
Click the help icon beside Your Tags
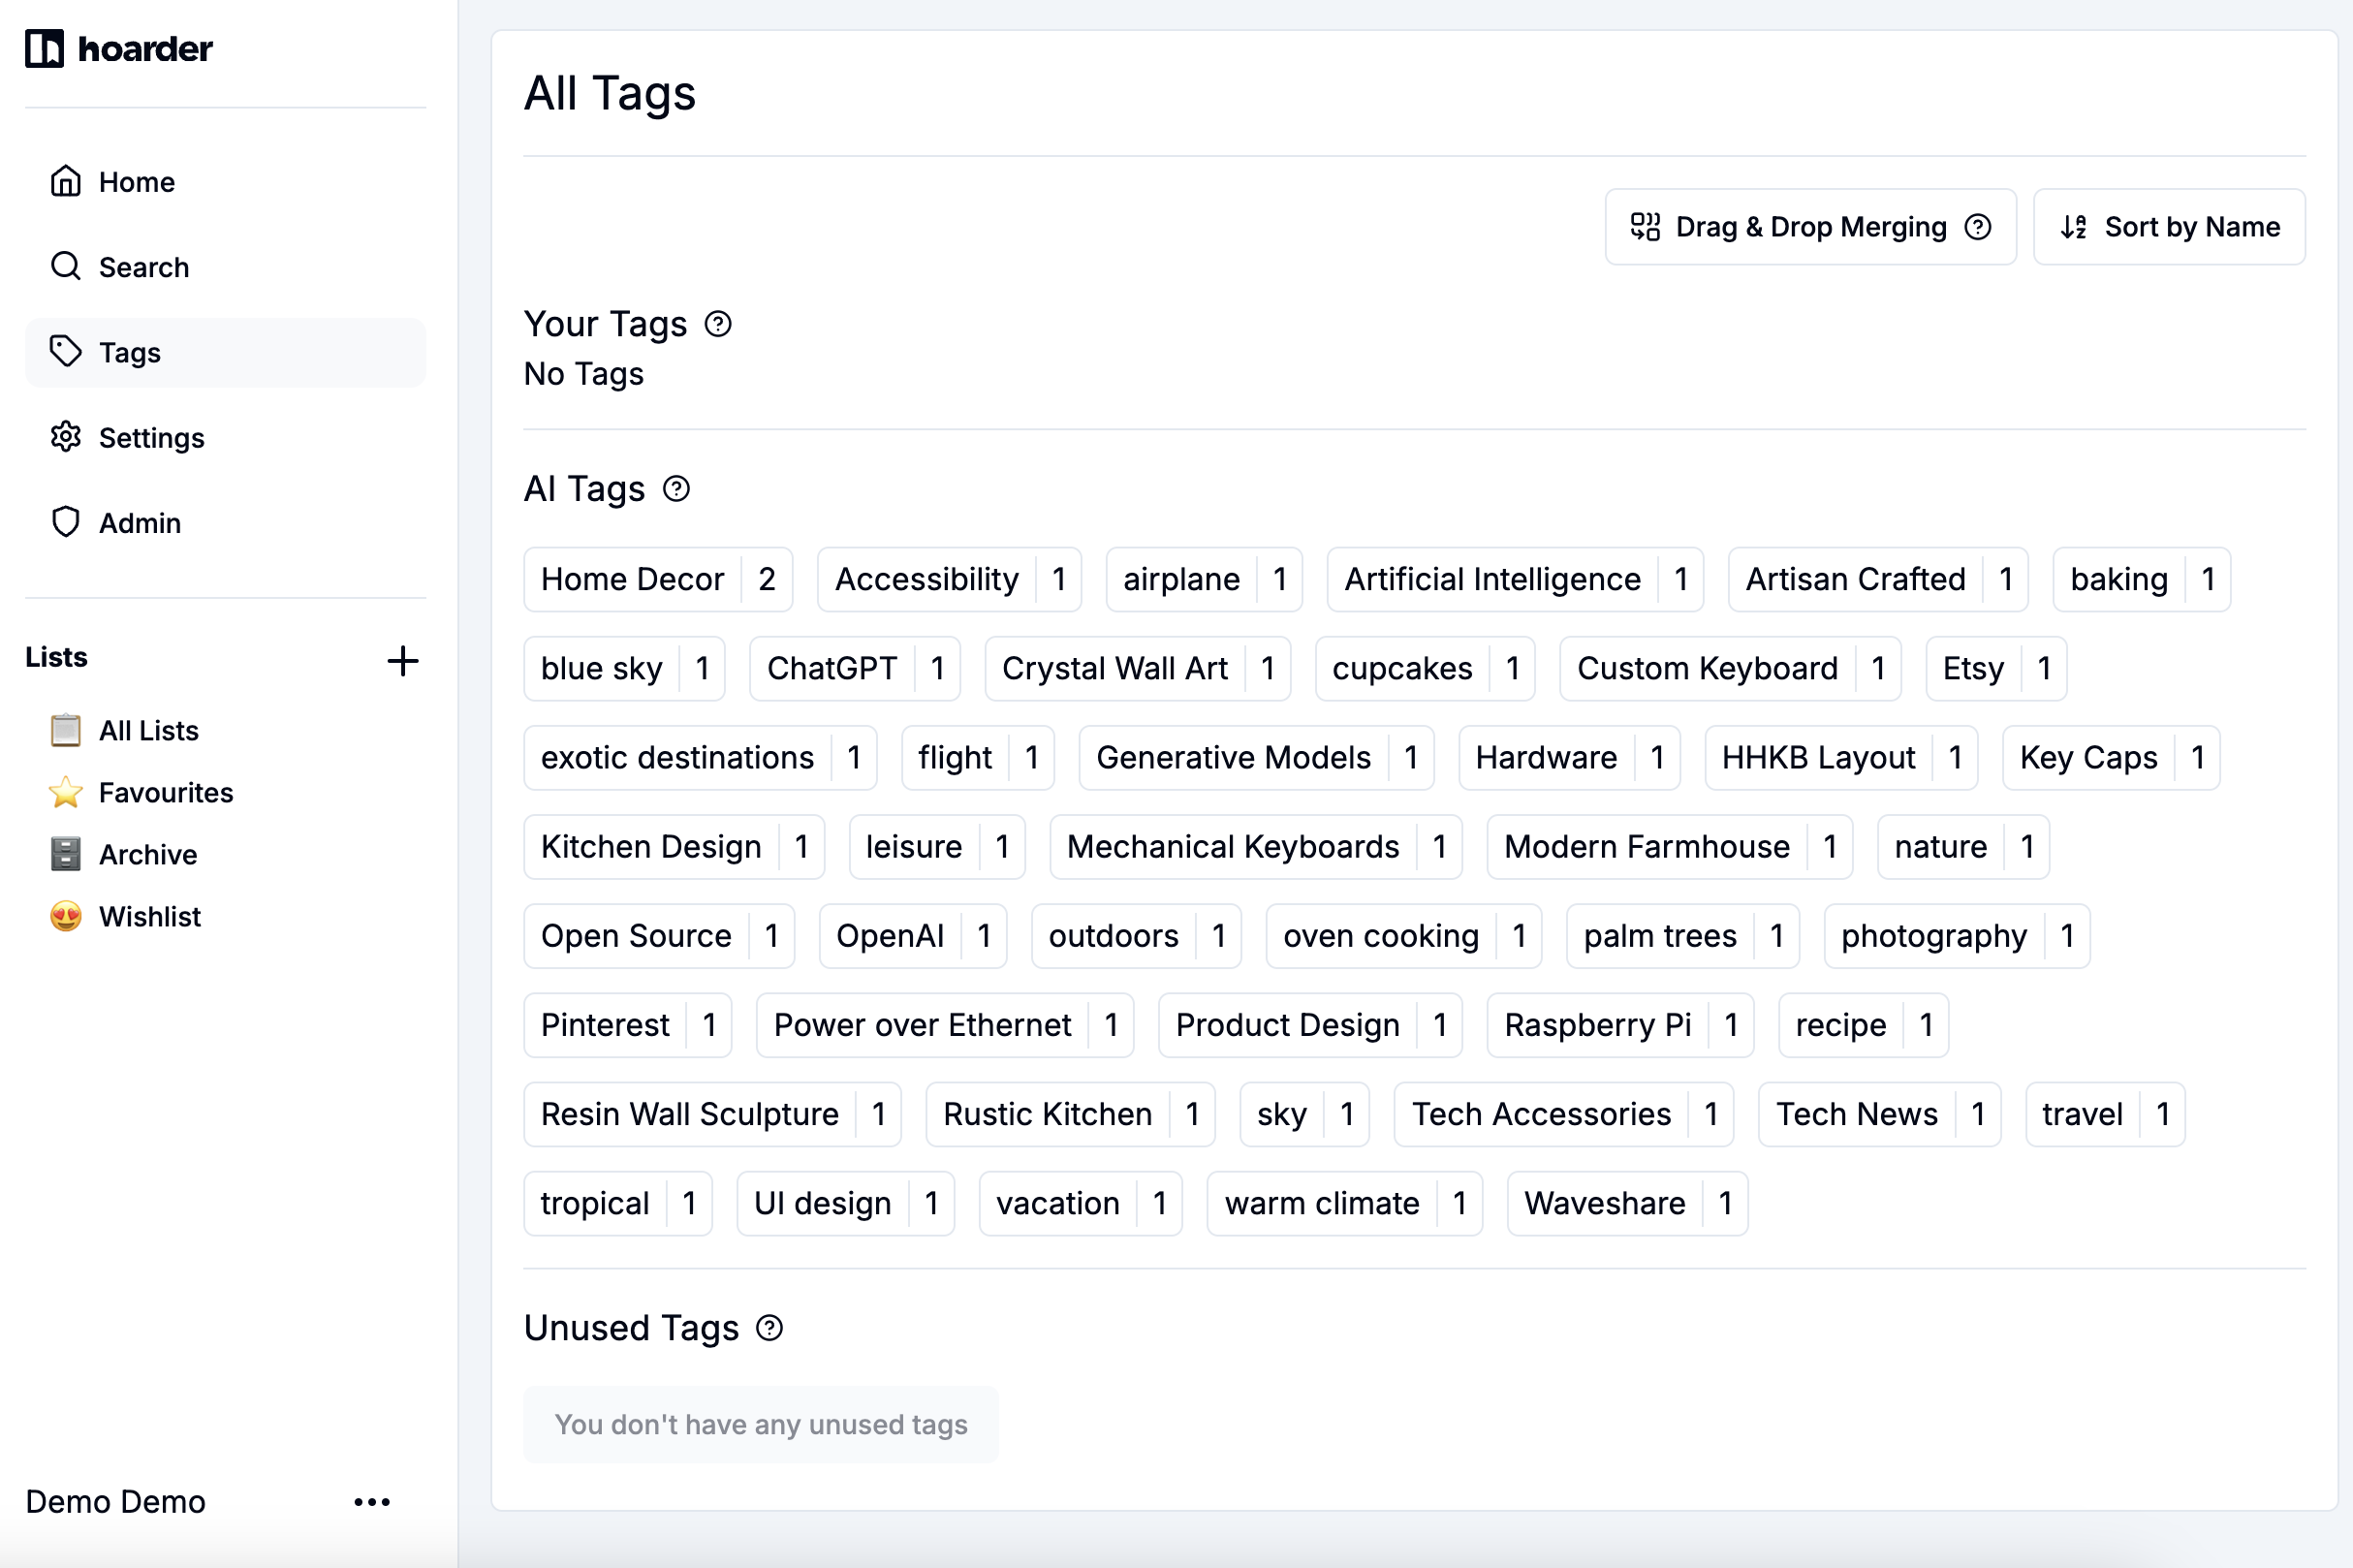pos(717,323)
